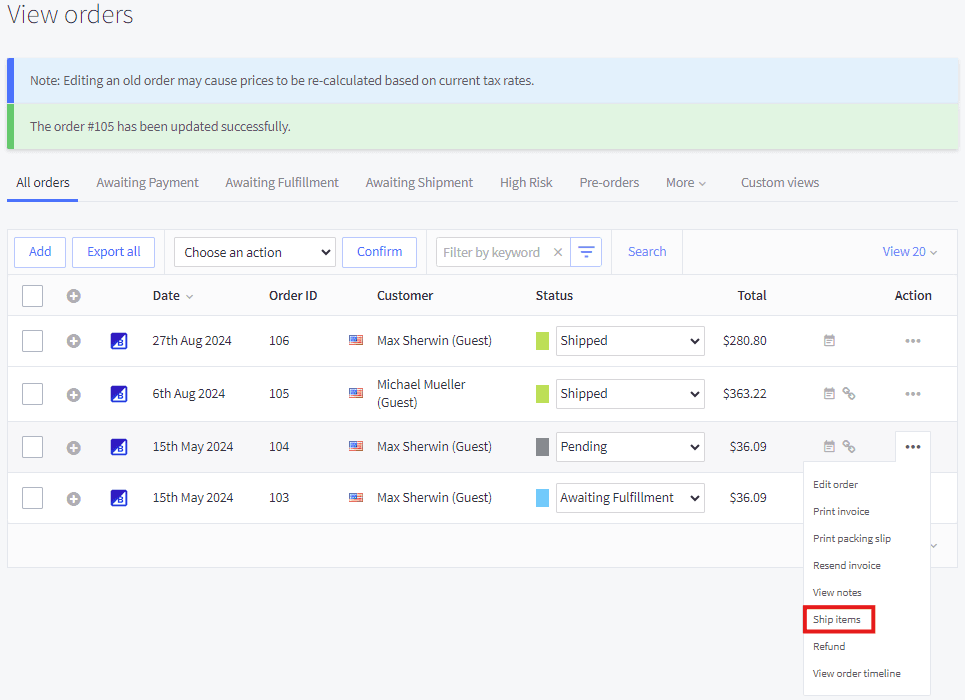Open notes icon for order 106
This screenshot has width=965, height=700.
pyautogui.click(x=830, y=340)
